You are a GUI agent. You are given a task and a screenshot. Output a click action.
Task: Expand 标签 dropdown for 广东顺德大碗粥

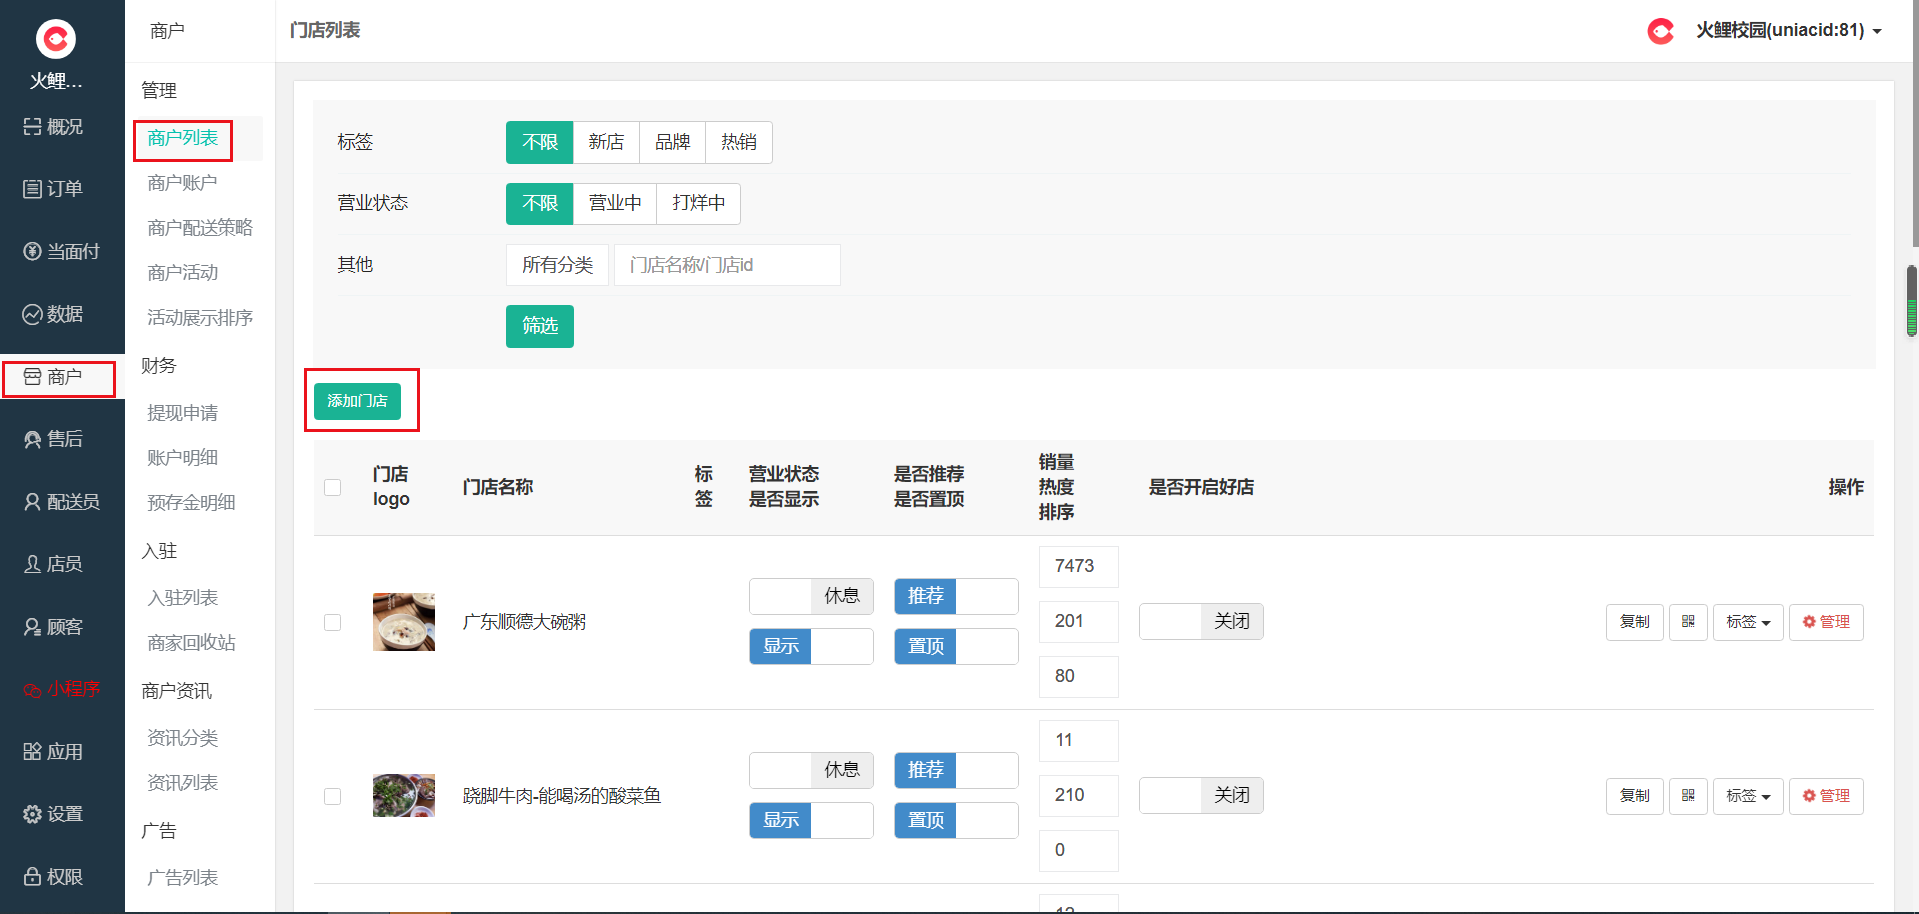coord(1747,622)
